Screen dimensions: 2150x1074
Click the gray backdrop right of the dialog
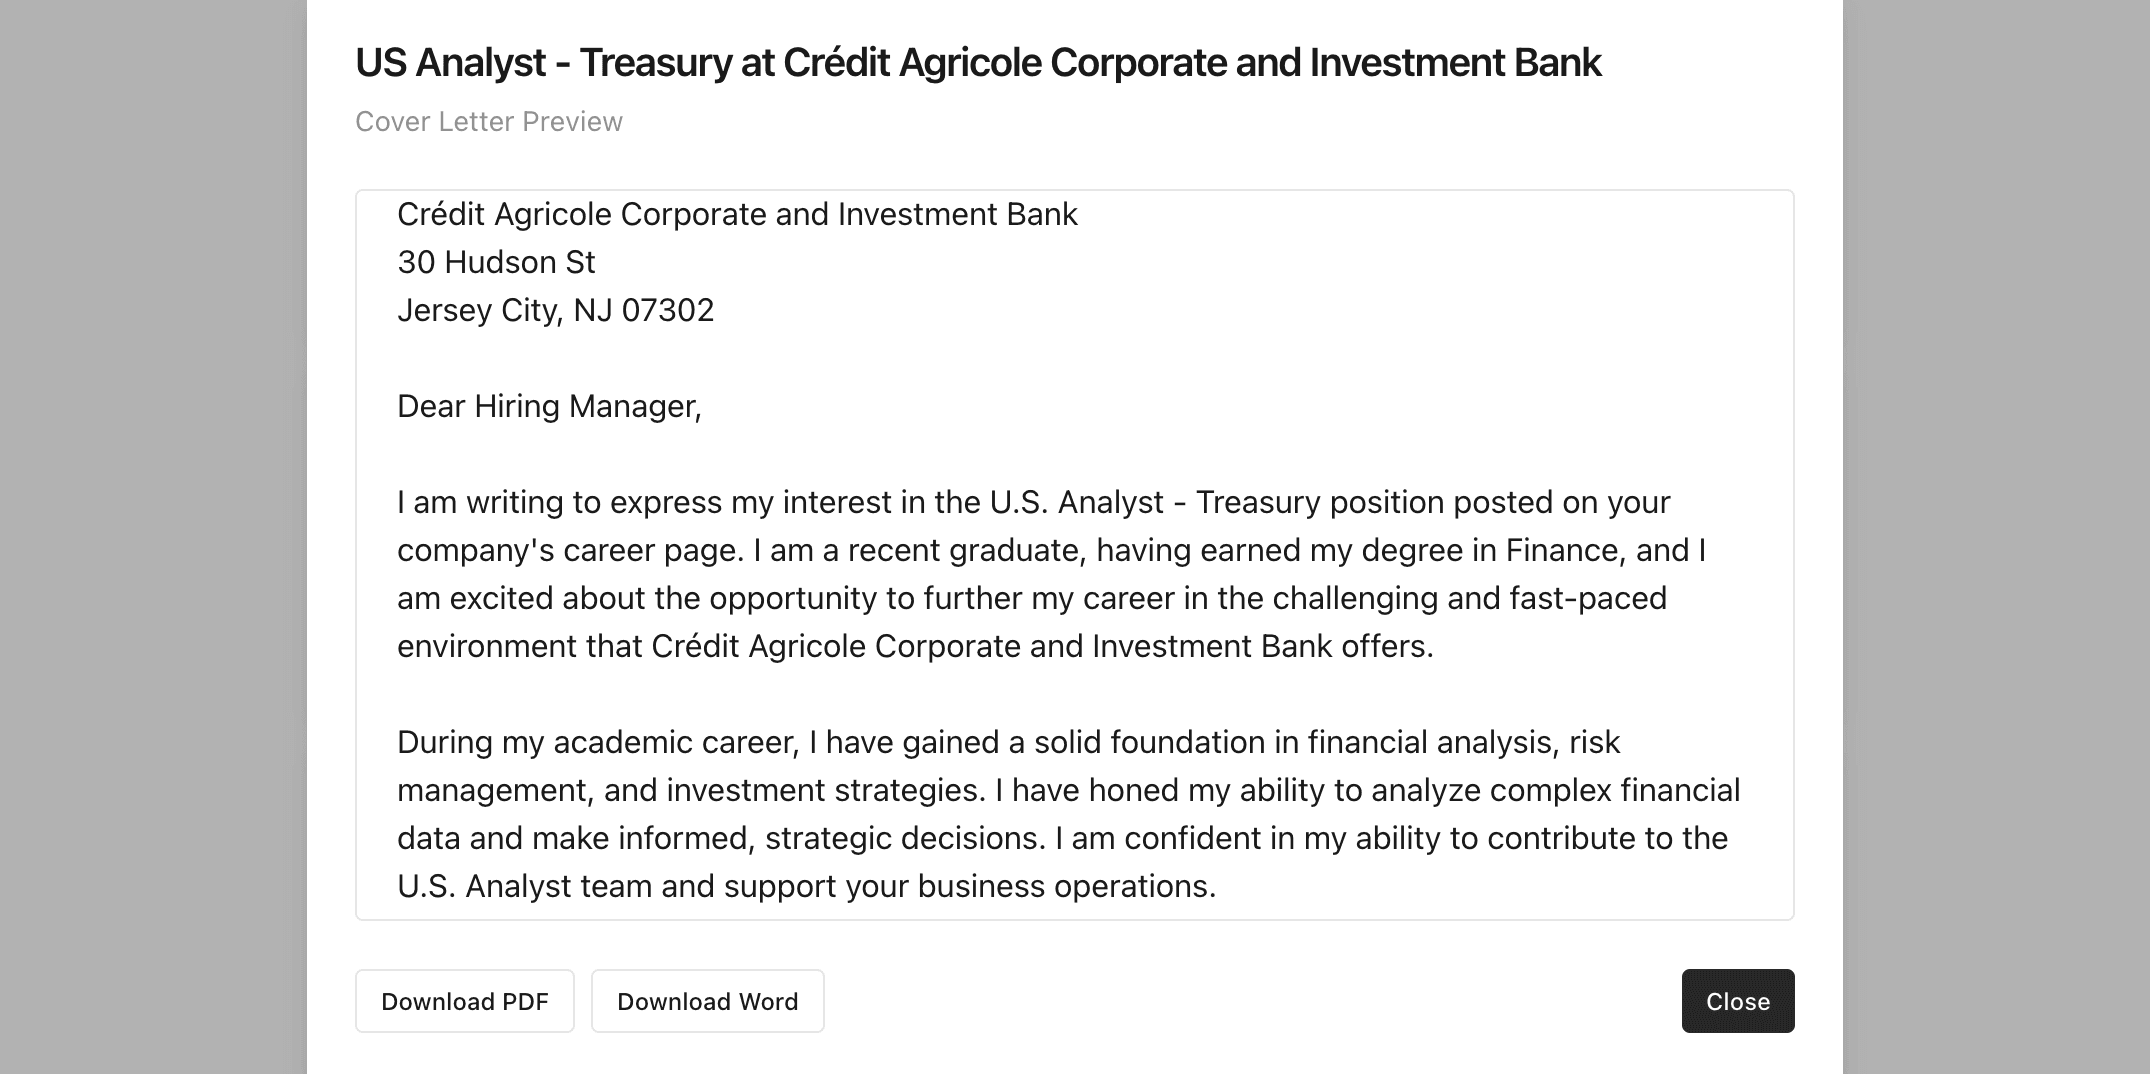point(1996,537)
